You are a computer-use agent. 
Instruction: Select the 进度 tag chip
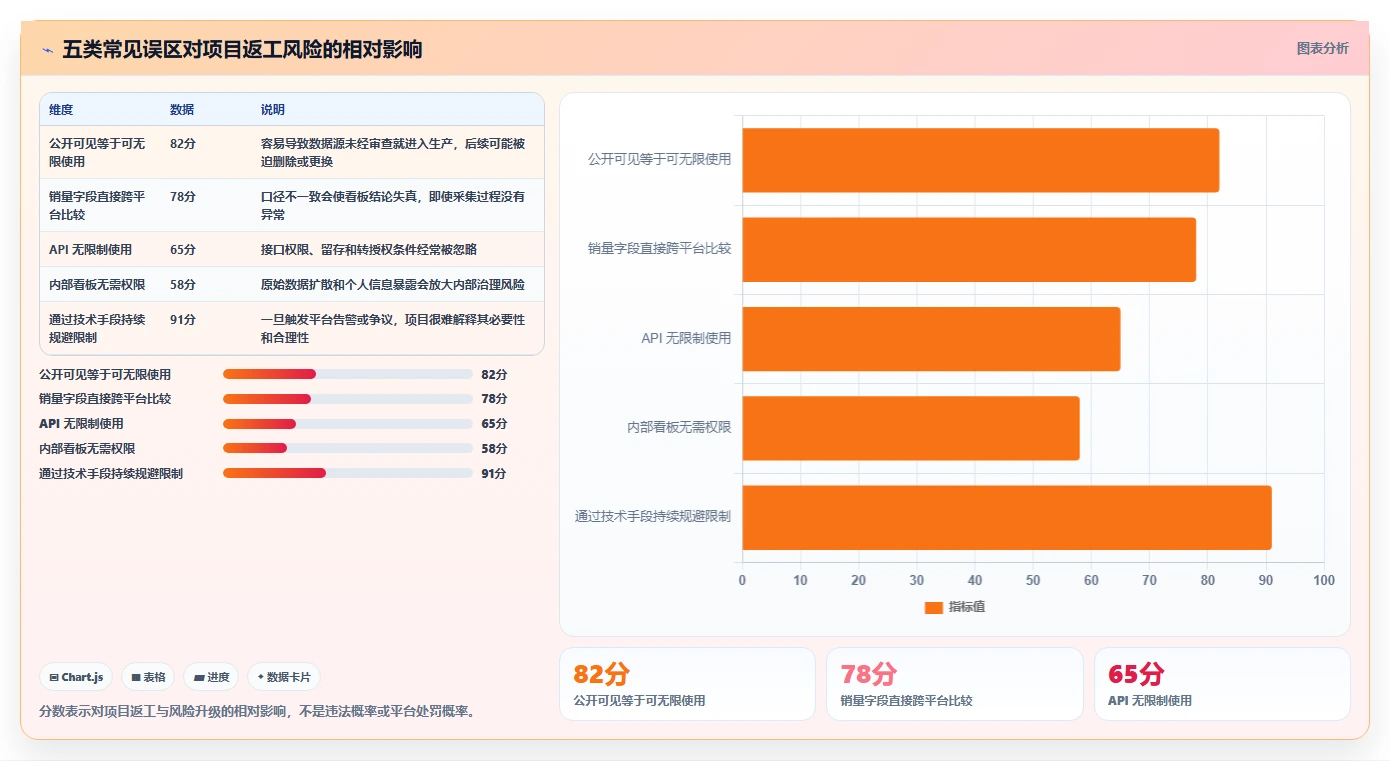(211, 677)
